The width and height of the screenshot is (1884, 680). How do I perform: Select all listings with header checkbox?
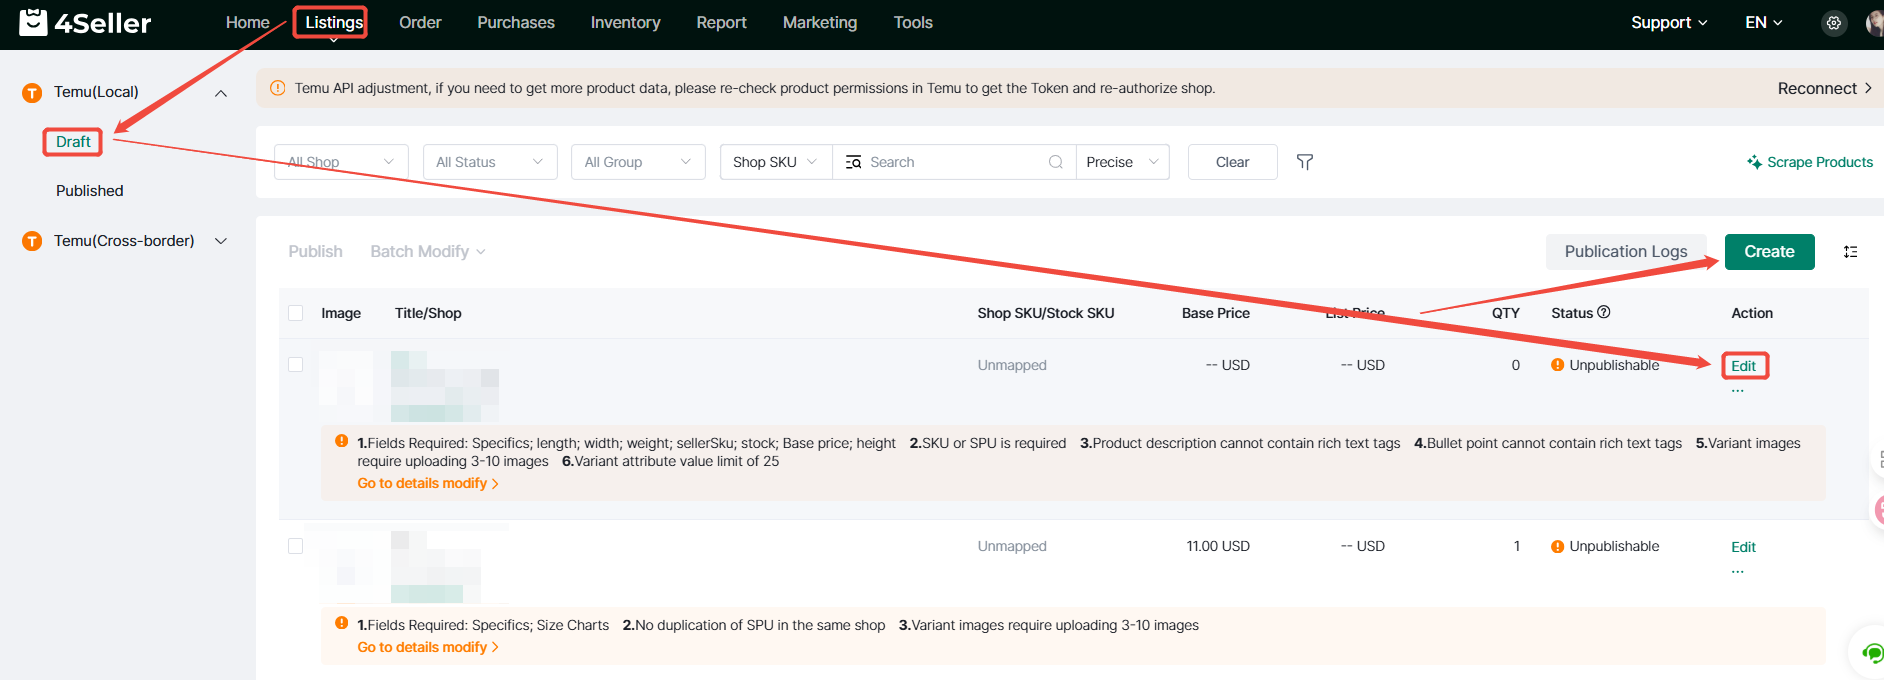295,313
